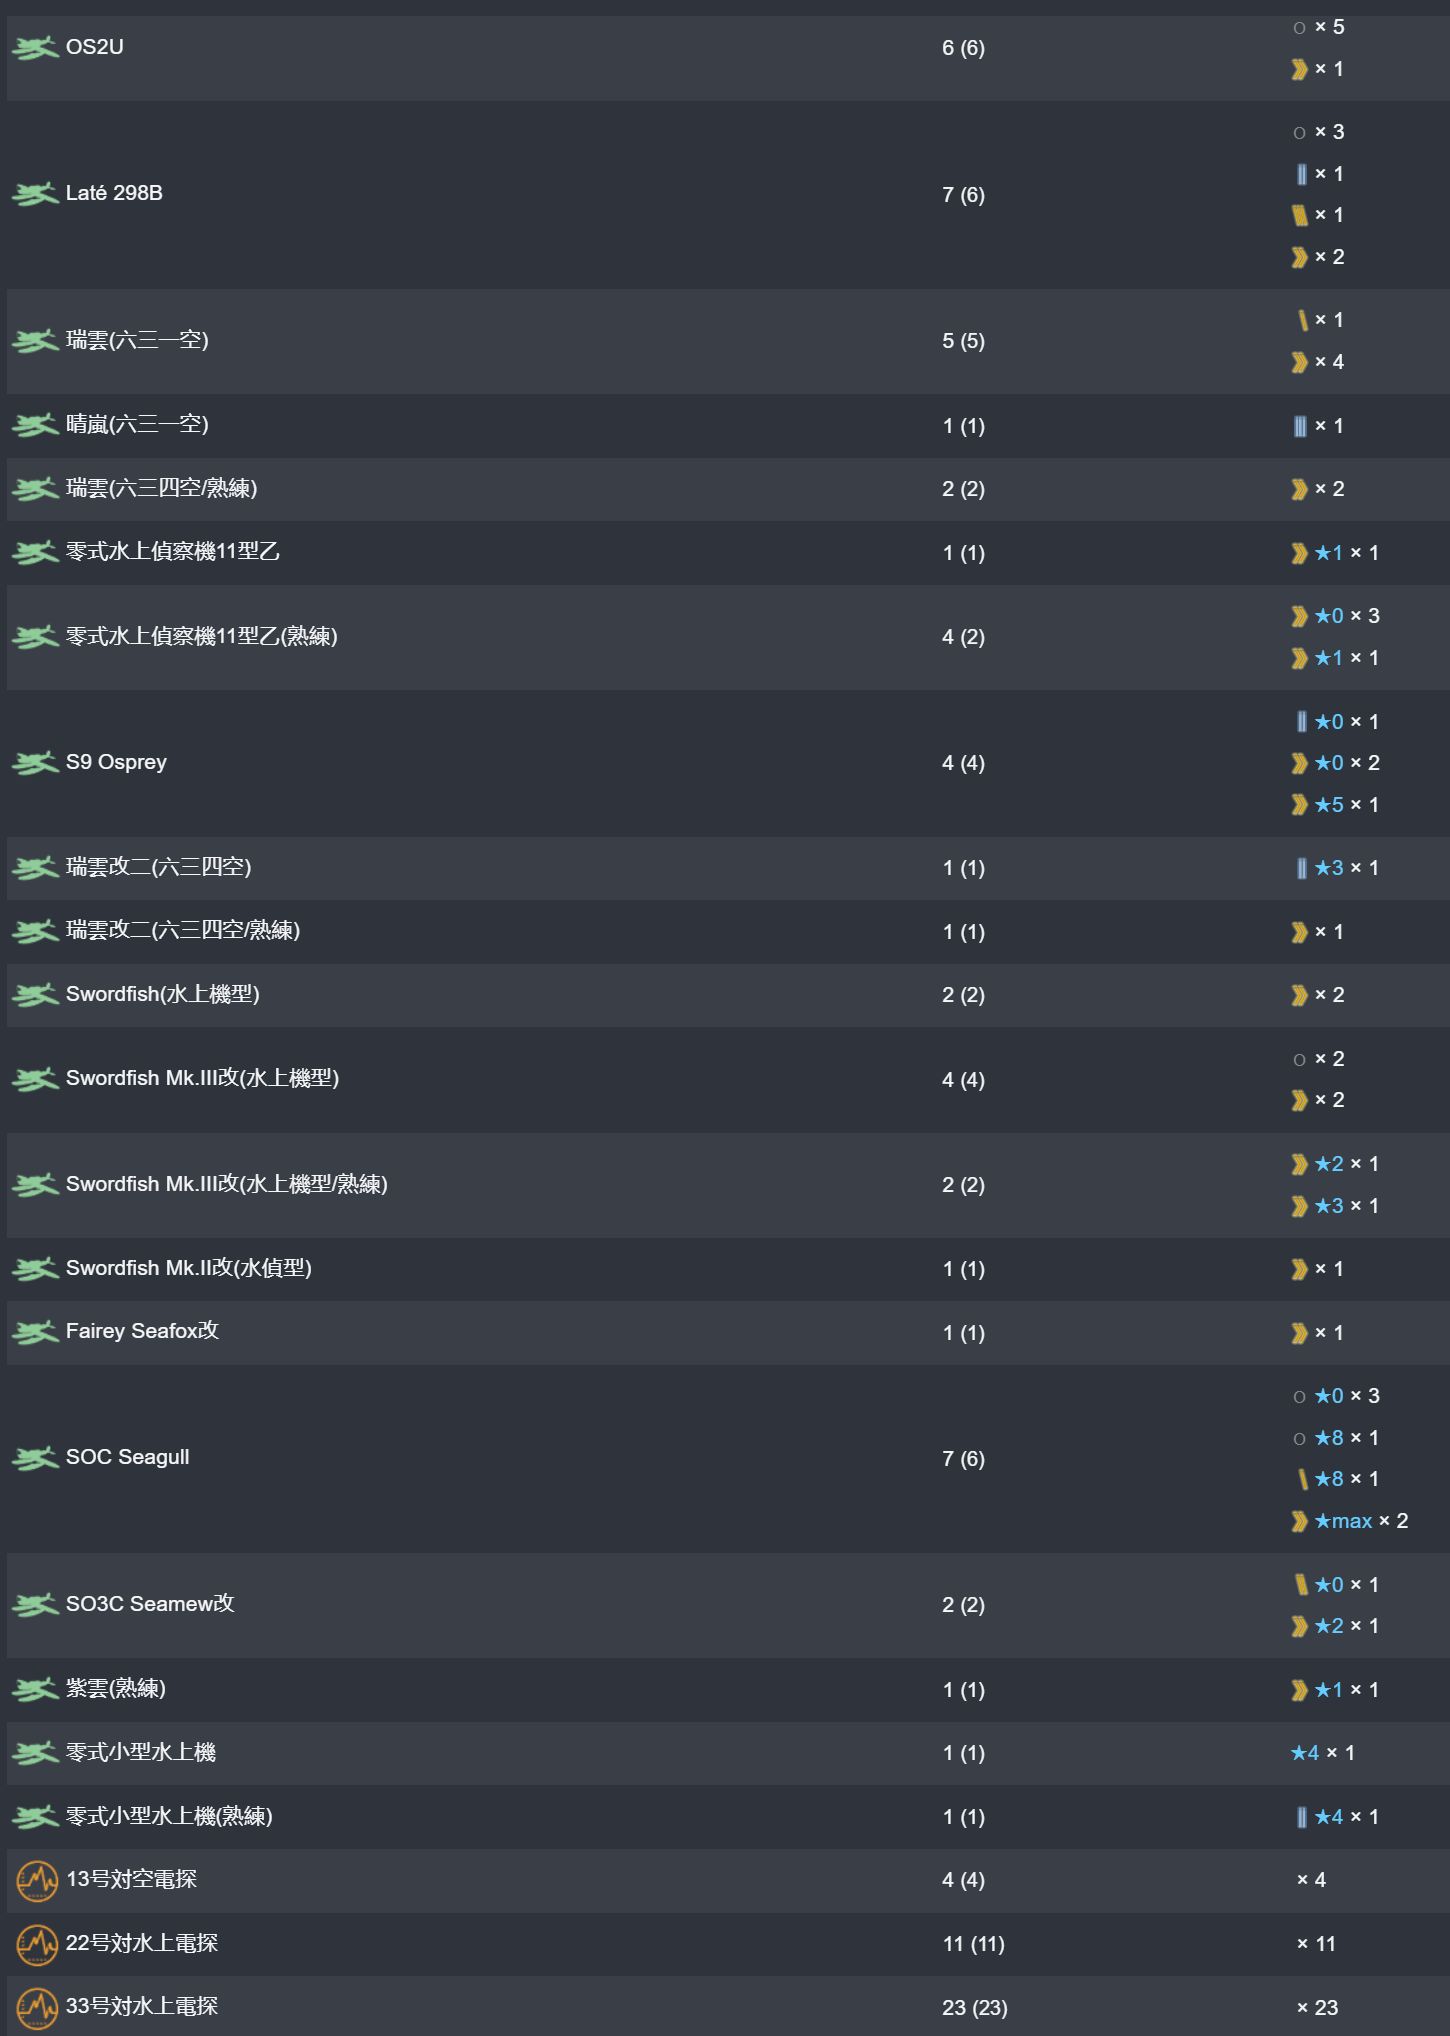
Task: Click the seaplane icon beside 紫雲(熟練)
Action: click(35, 1689)
